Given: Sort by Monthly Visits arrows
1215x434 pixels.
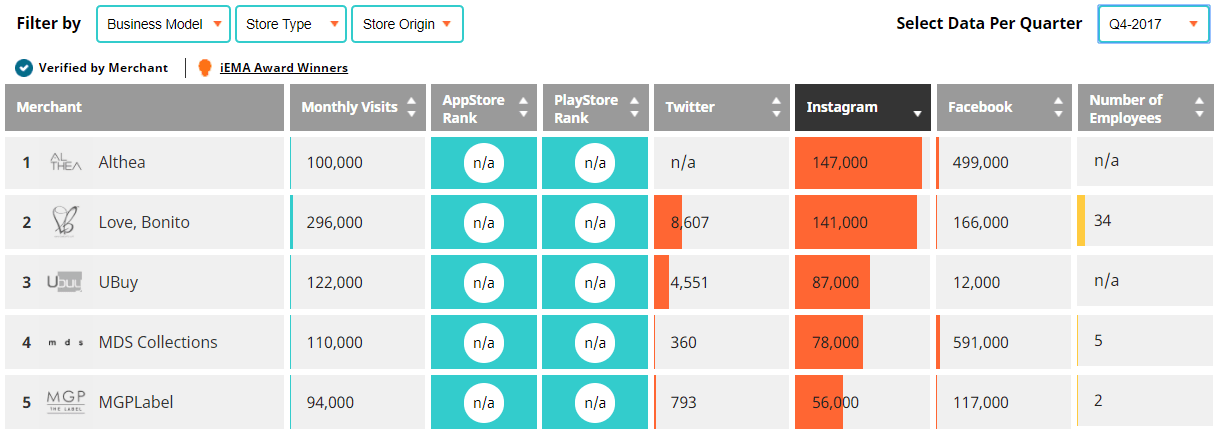Looking at the screenshot, I should [411, 107].
